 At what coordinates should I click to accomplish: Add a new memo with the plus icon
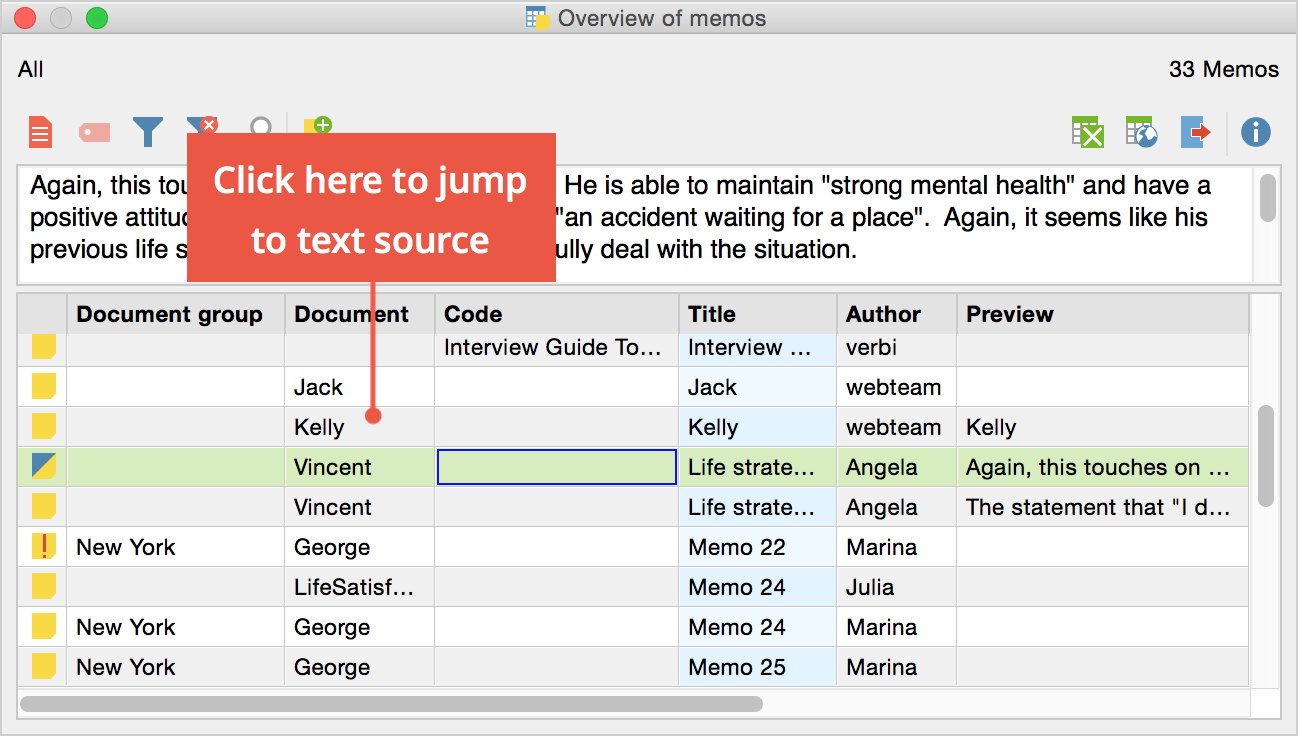317,127
